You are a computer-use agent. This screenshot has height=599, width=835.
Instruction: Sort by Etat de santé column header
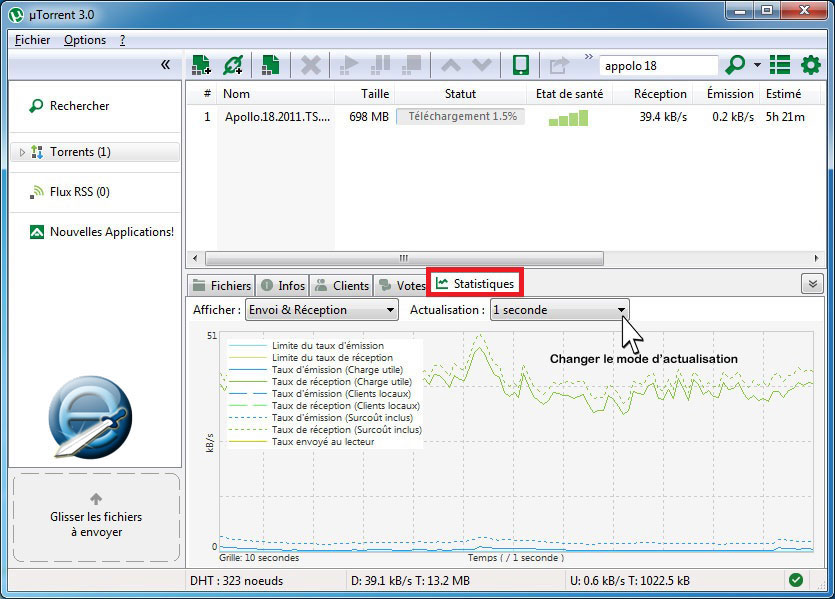[569, 94]
